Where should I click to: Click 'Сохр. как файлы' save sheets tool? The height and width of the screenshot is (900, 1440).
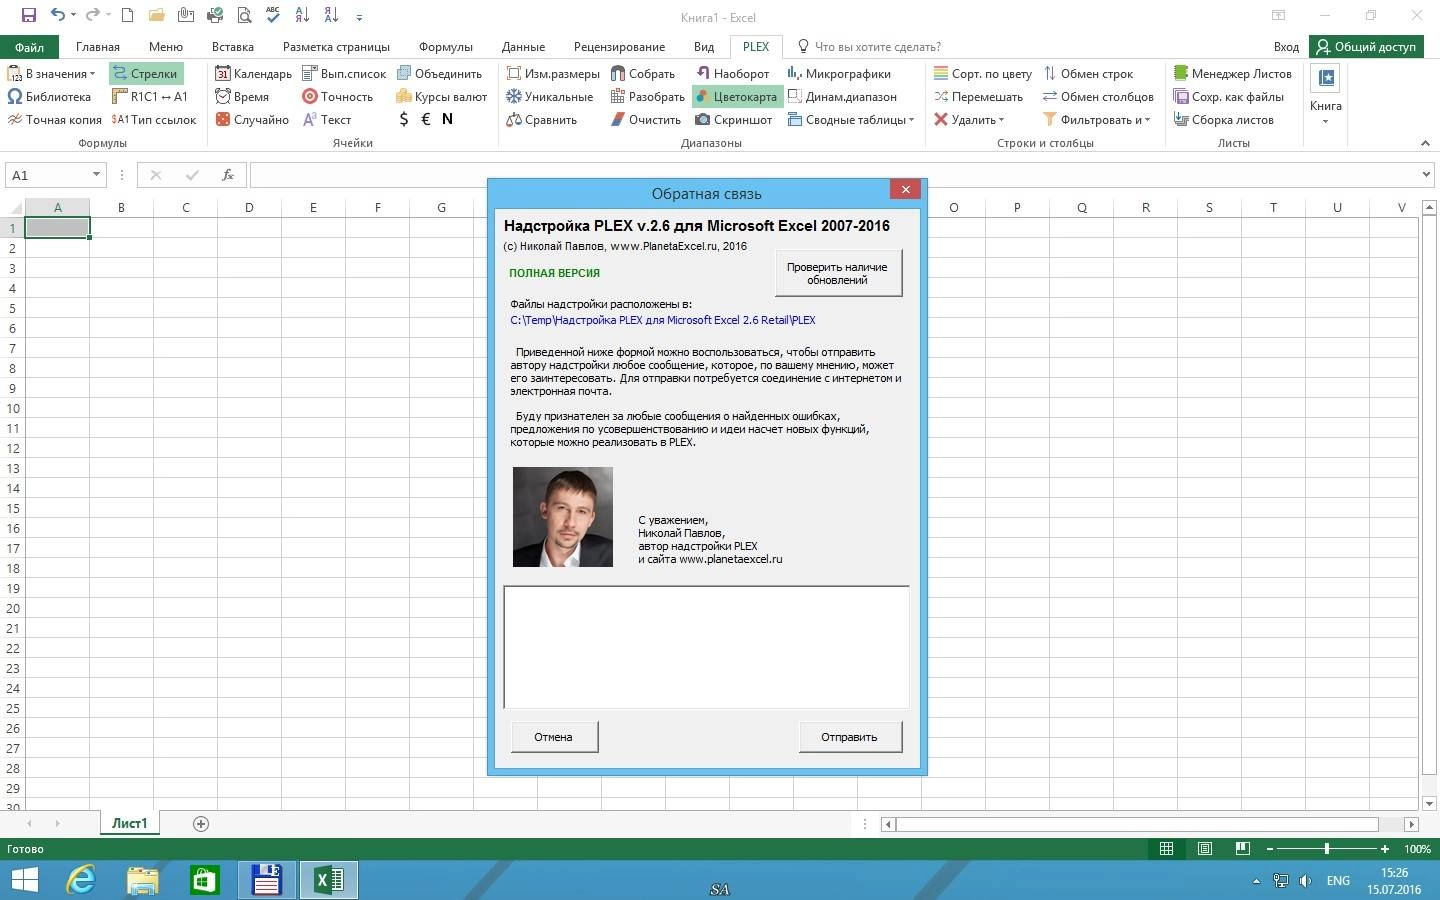click(1228, 97)
